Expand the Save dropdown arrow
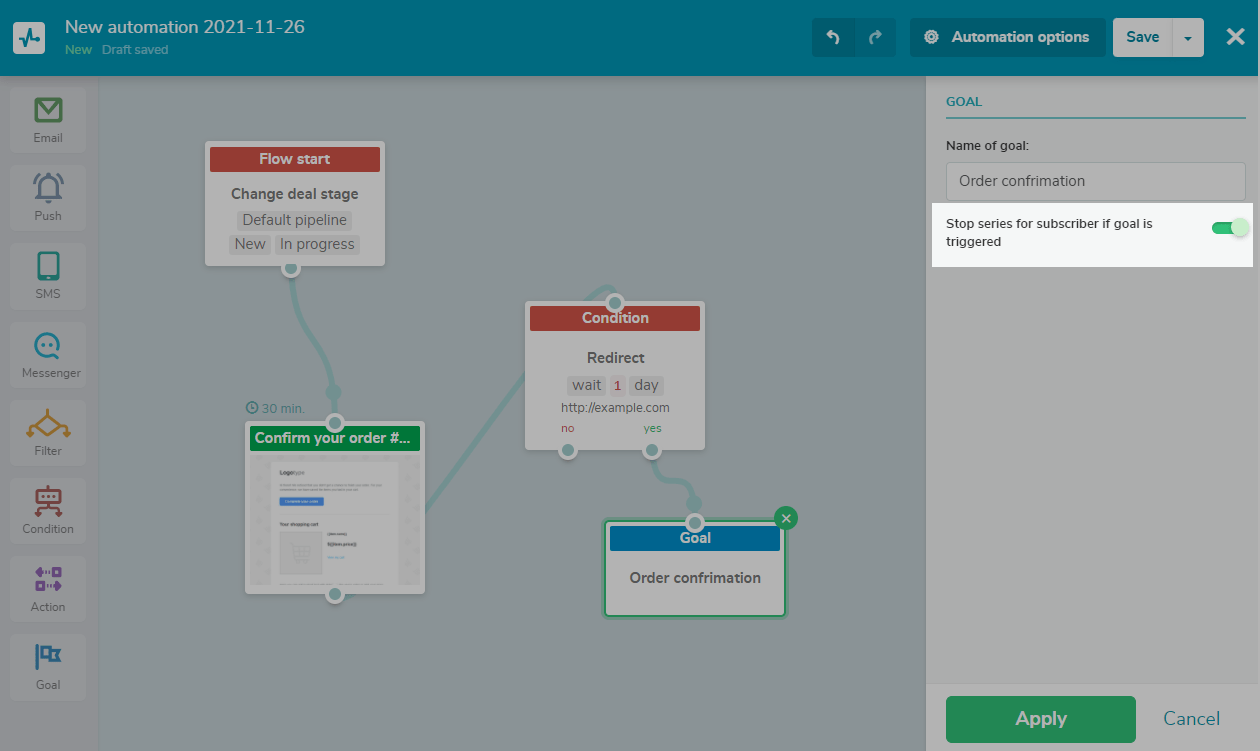 pos(1188,38)
